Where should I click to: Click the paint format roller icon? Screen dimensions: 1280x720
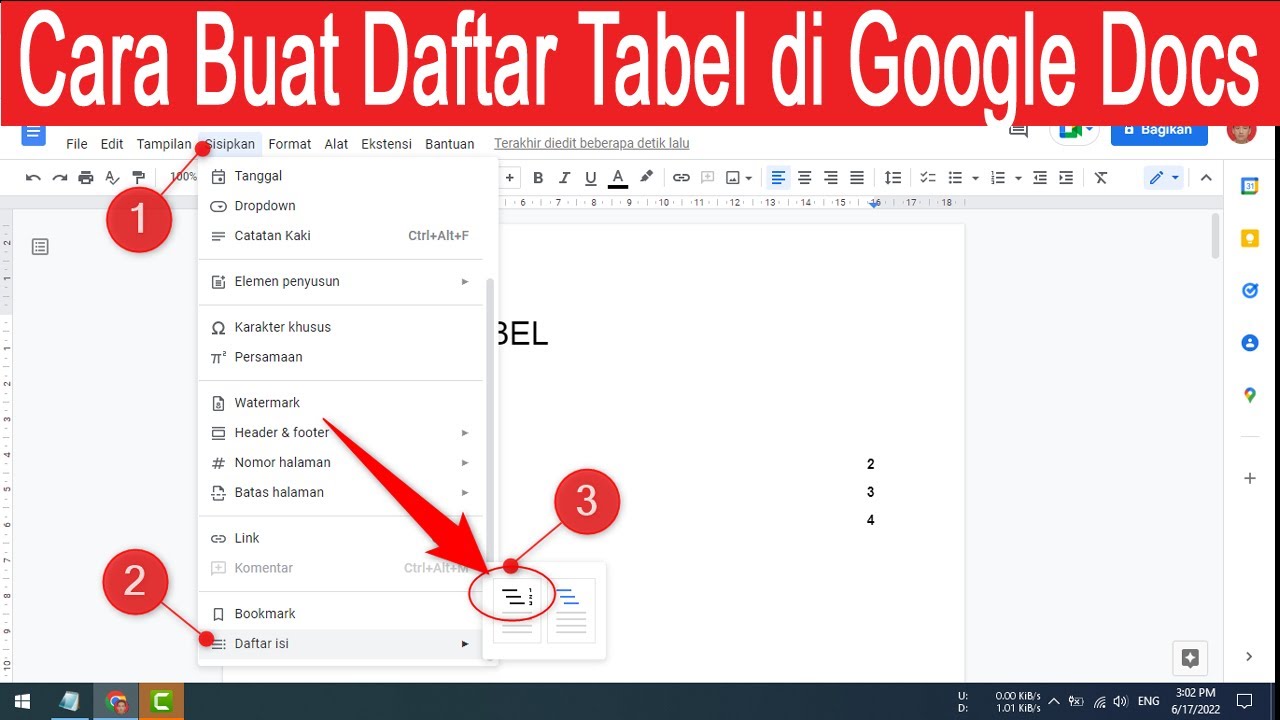[138, 178]
